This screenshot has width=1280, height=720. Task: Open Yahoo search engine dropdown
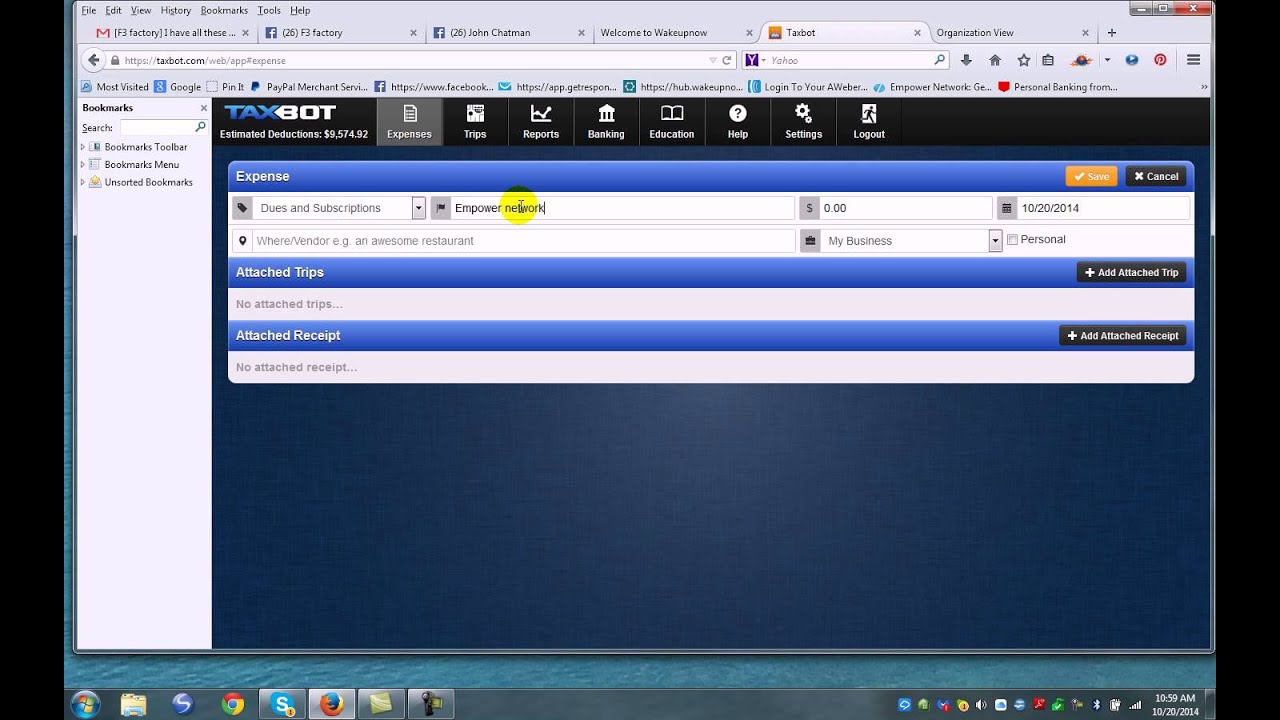click(763, 60)
